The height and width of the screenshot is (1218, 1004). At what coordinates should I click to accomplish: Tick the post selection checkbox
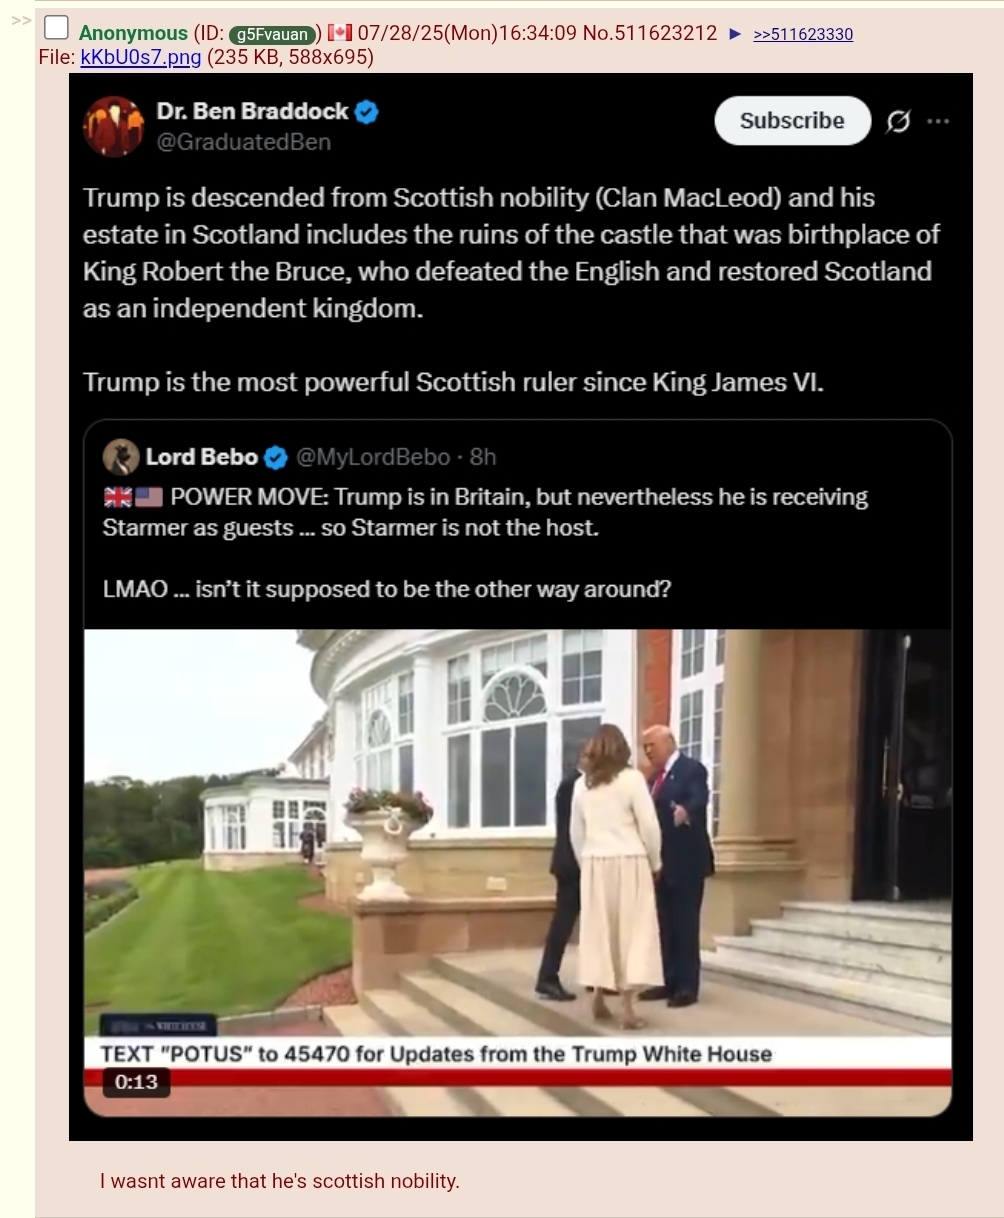tap(57, 29)
